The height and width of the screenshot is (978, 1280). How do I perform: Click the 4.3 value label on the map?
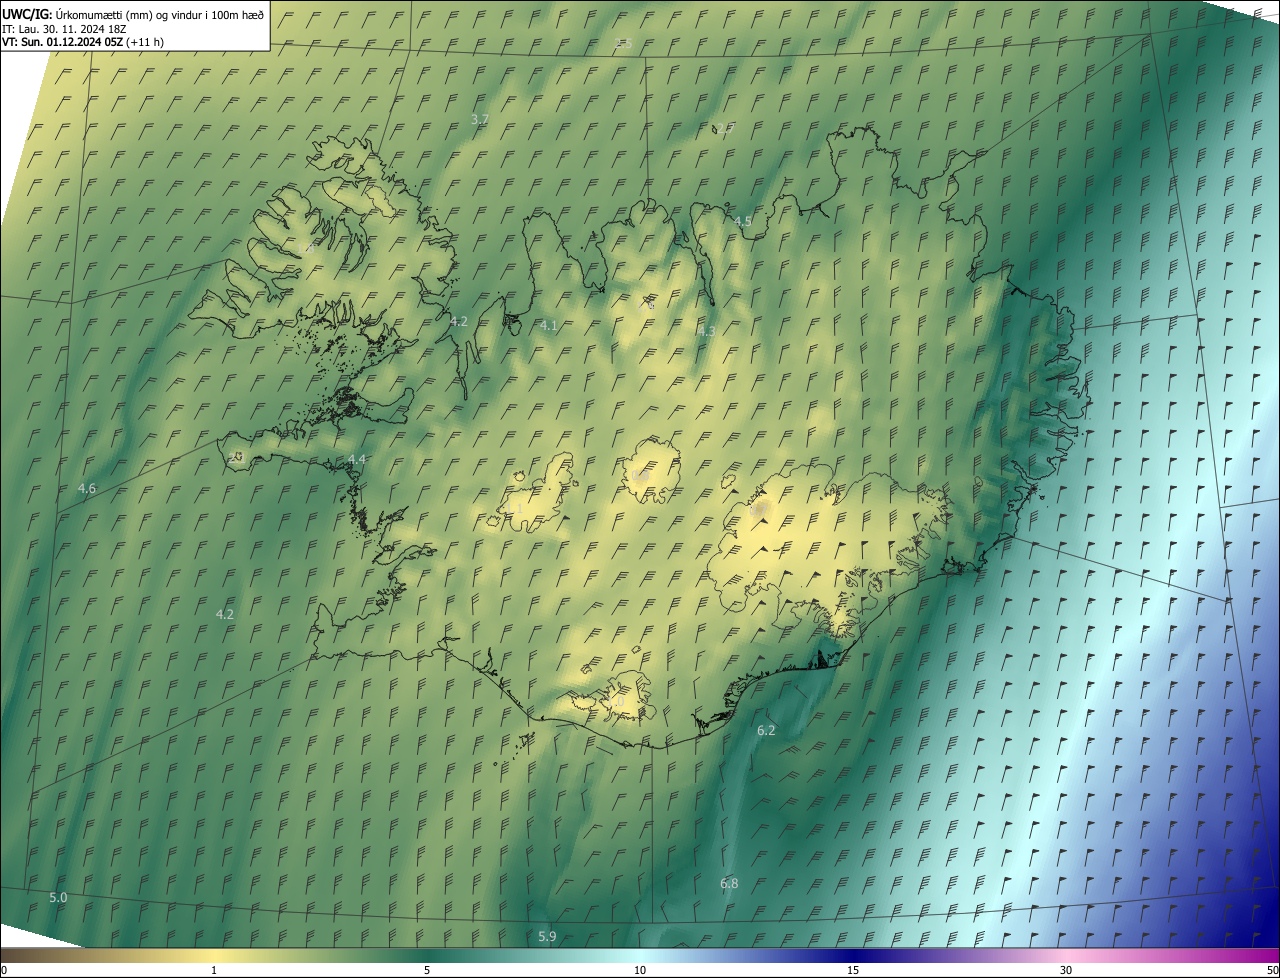click(707, 331)
